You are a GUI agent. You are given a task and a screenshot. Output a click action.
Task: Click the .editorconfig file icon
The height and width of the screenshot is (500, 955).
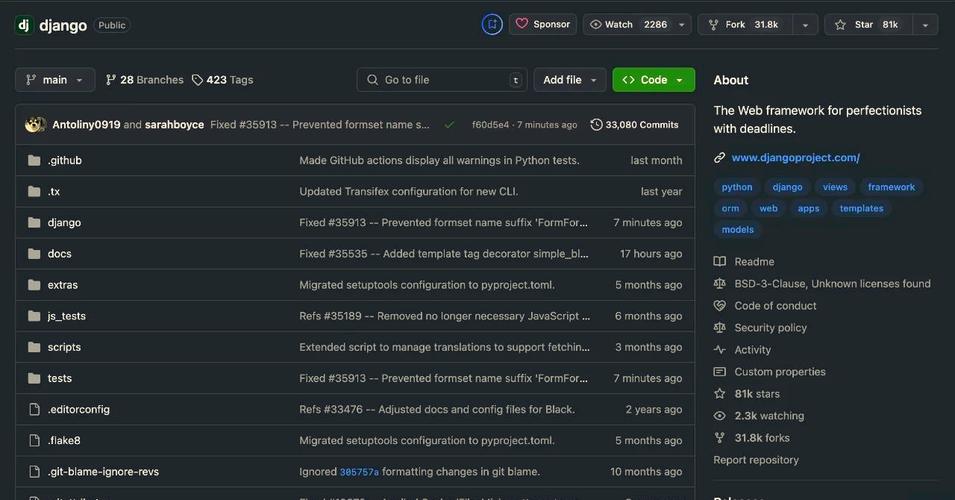(x=35, y=409)
